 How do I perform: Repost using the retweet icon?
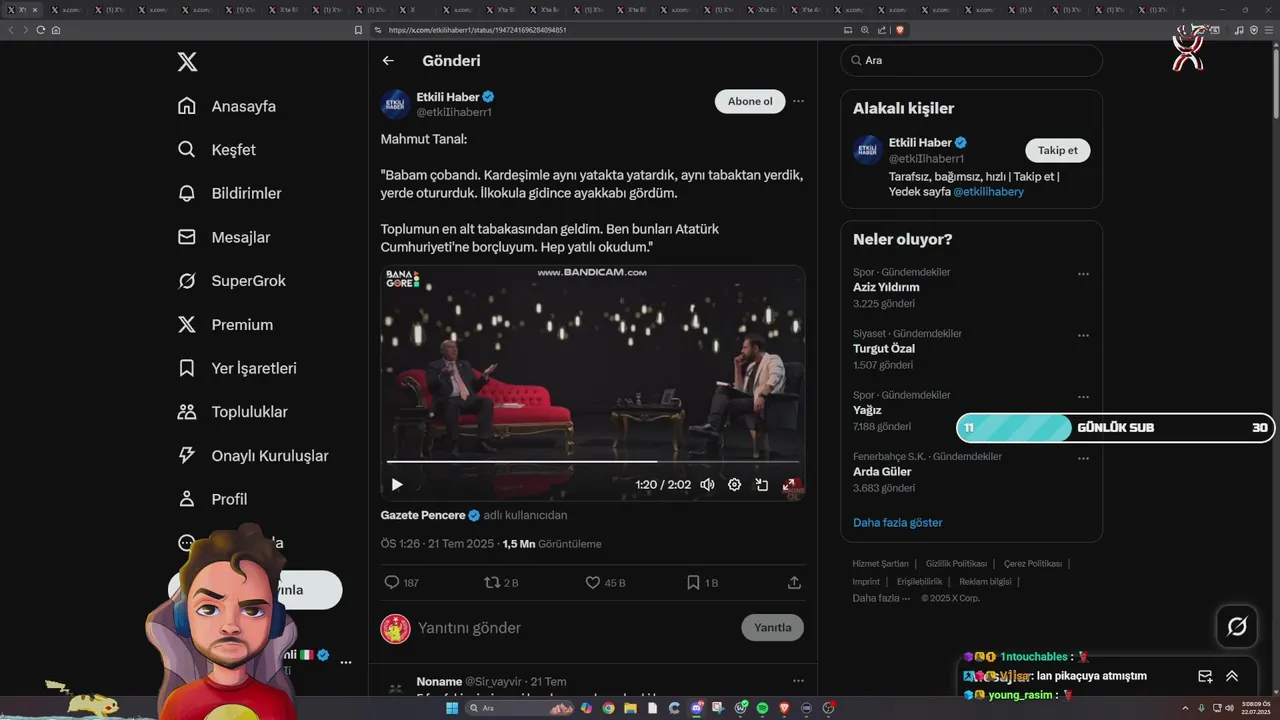click(x=491, y=582)
